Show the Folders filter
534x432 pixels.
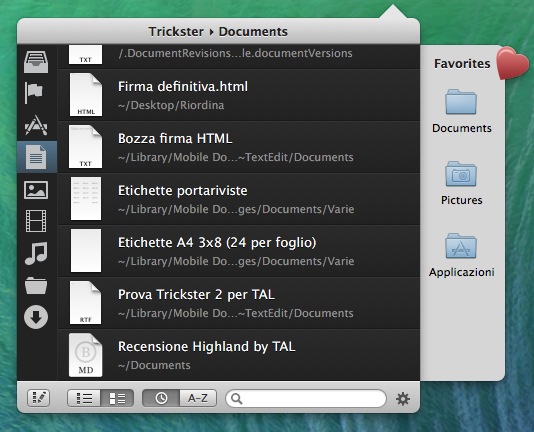(x=36, y=286)
